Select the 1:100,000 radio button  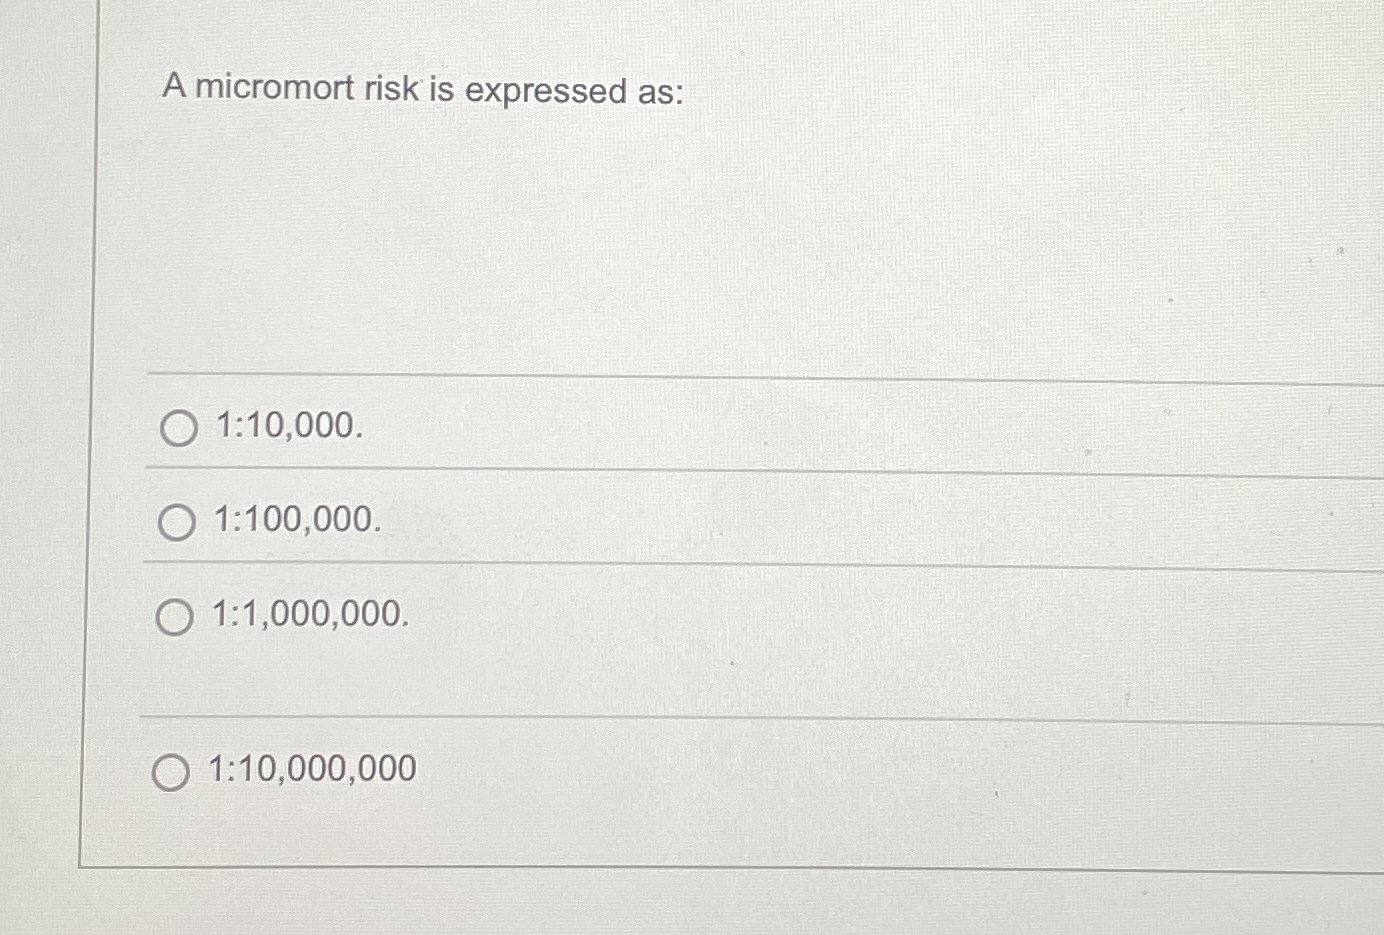[178, 522]
